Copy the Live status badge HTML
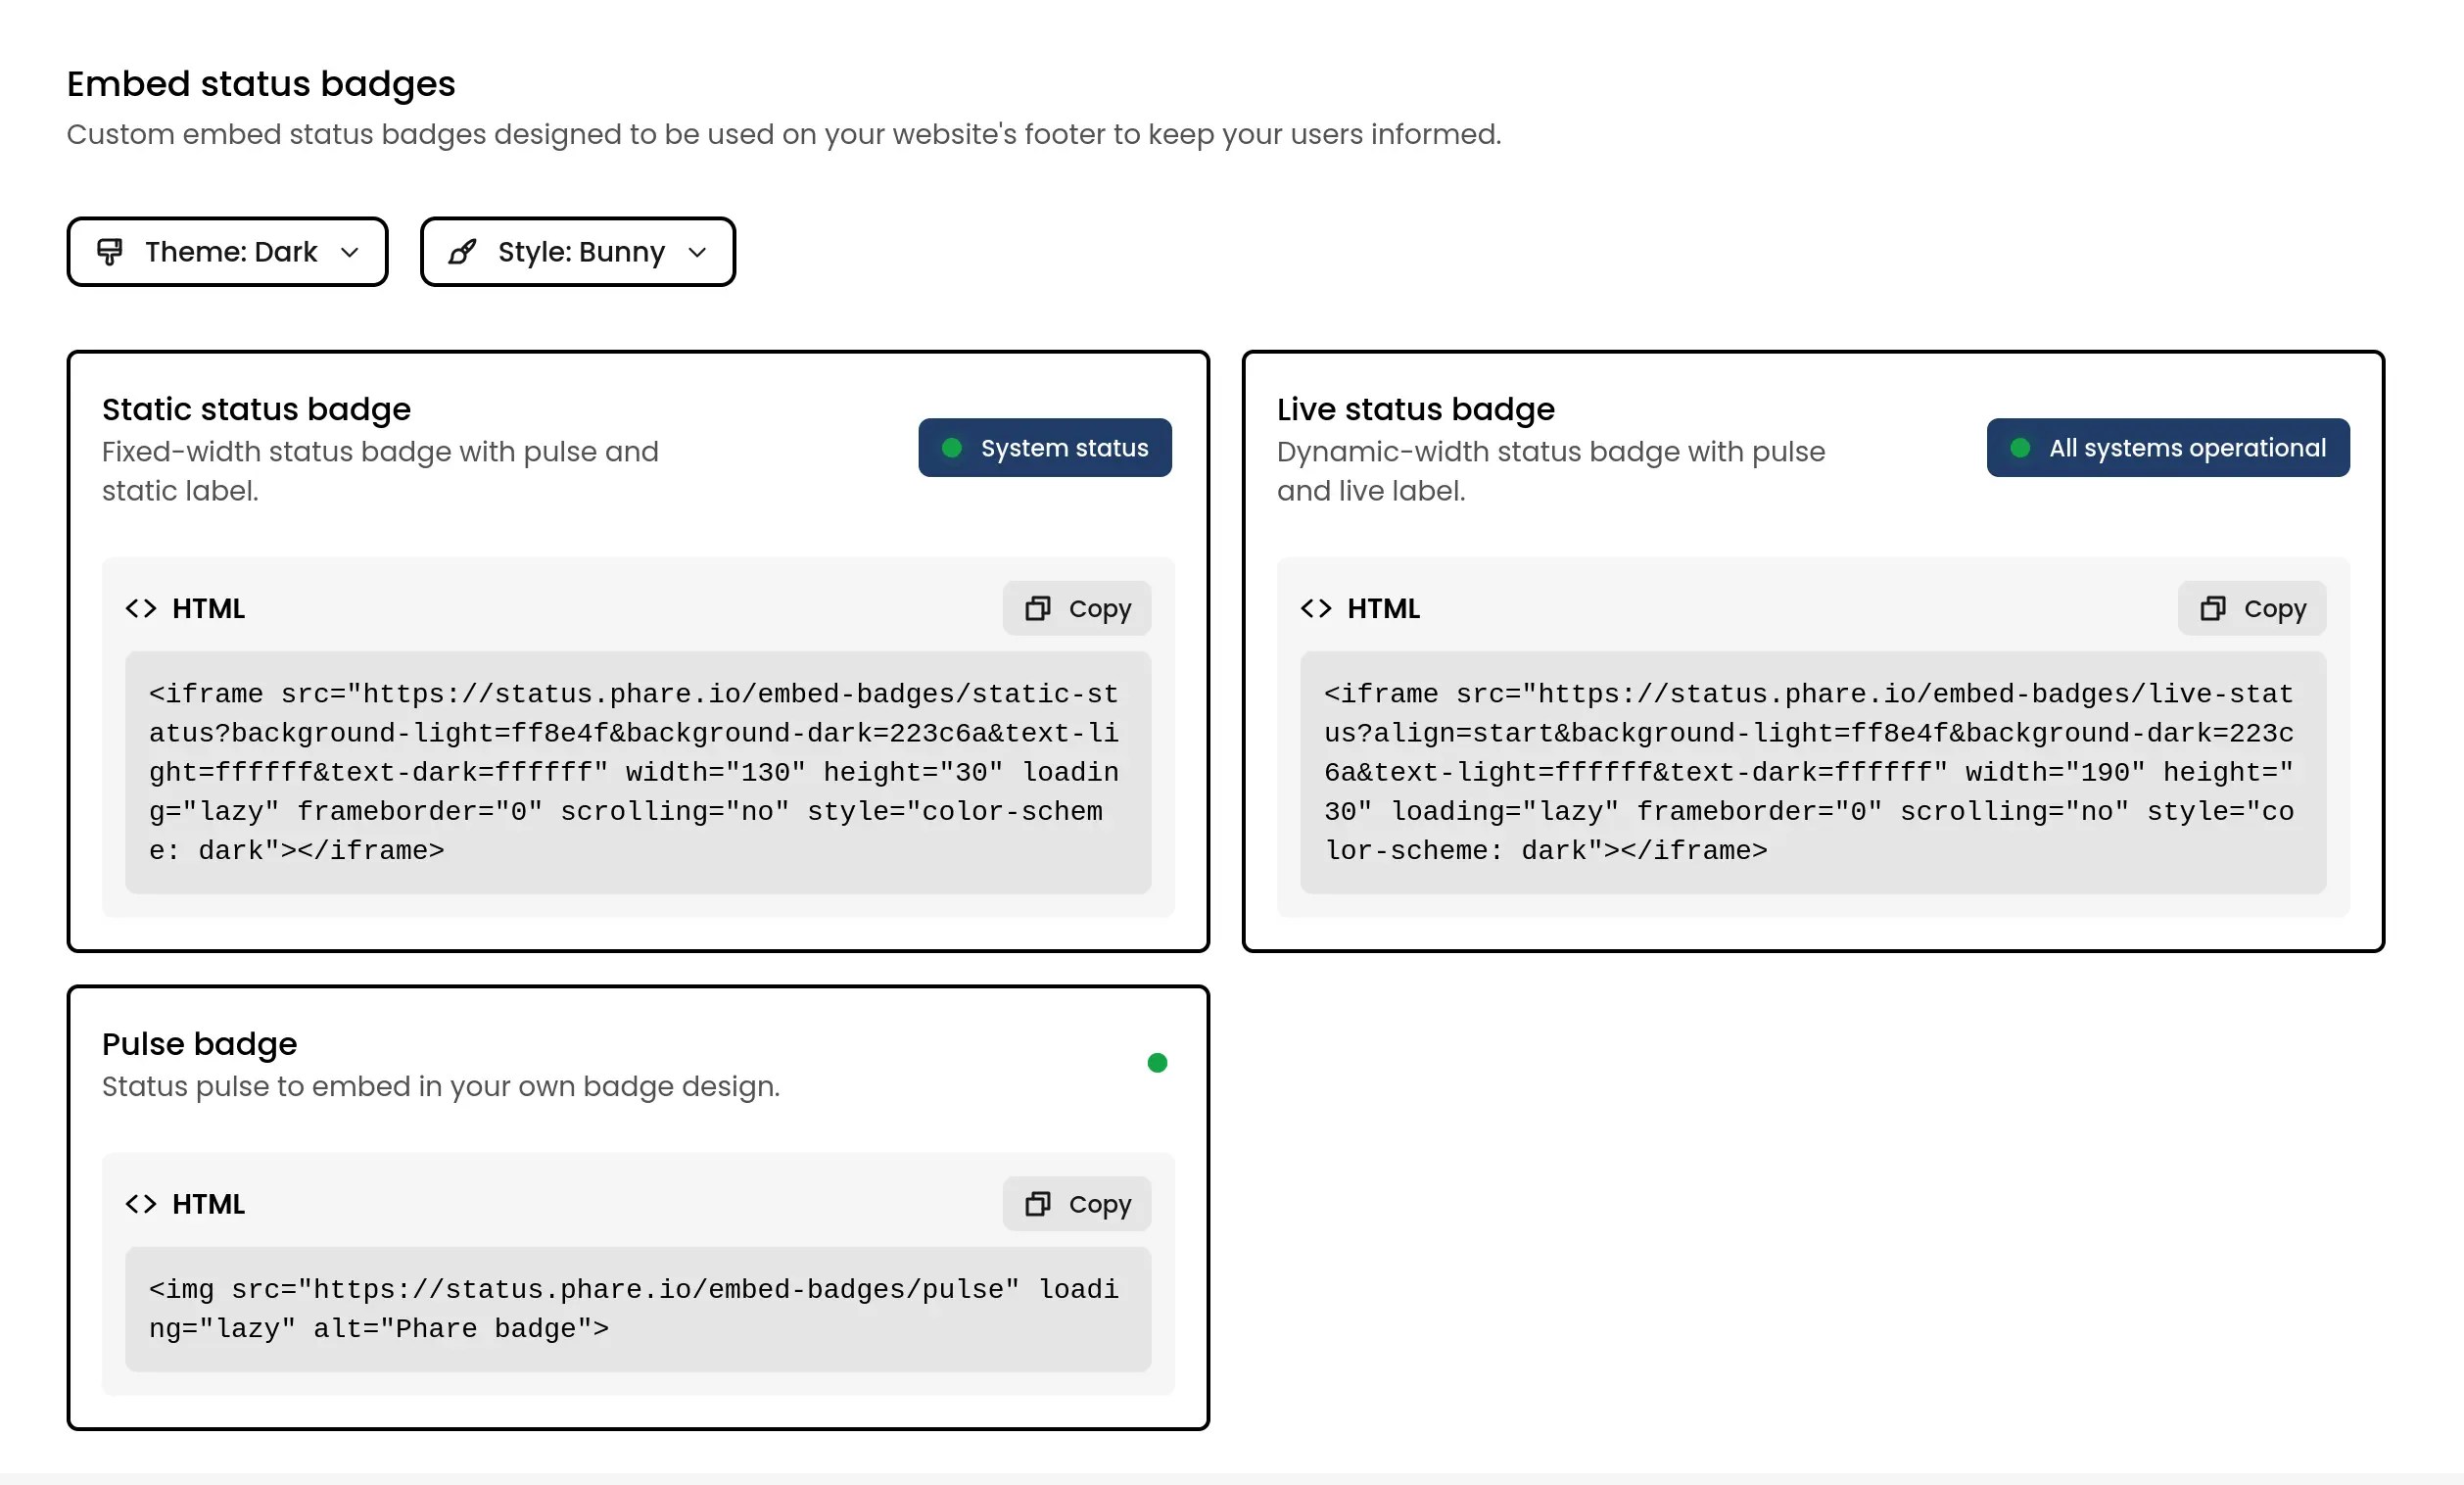The image size is (2464, 1485). [2251, 608]
